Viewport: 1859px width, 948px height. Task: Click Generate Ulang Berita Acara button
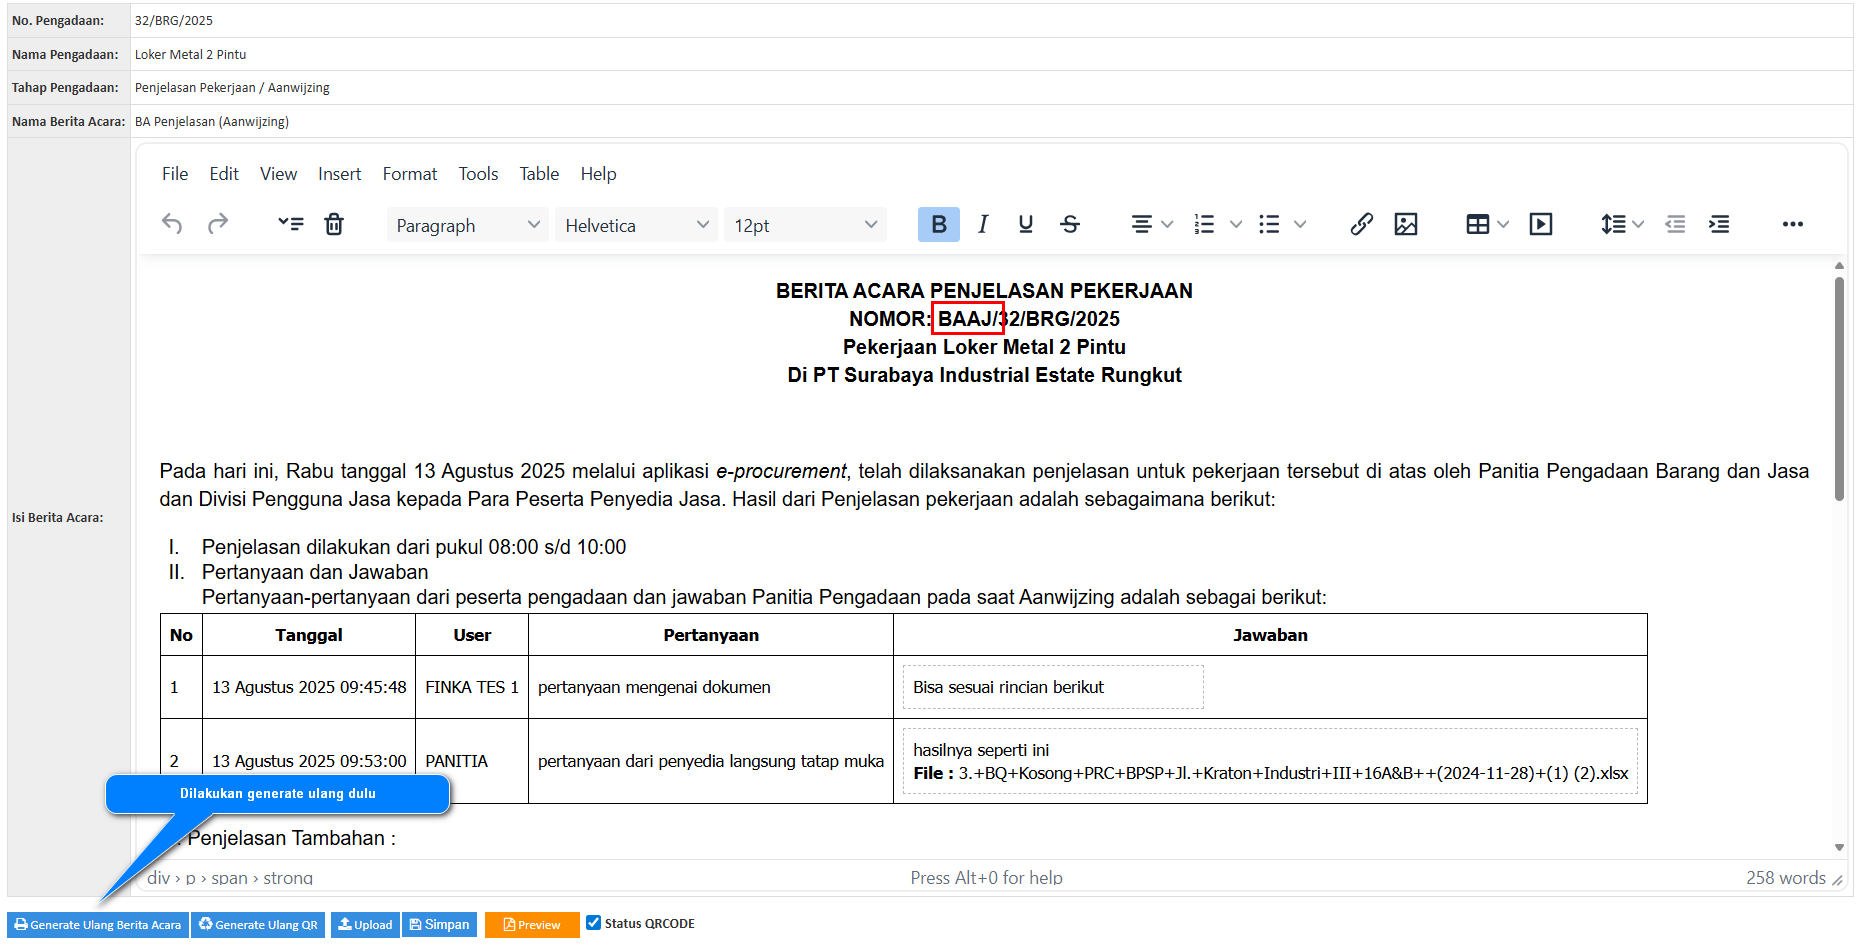(x=98, y=925)
